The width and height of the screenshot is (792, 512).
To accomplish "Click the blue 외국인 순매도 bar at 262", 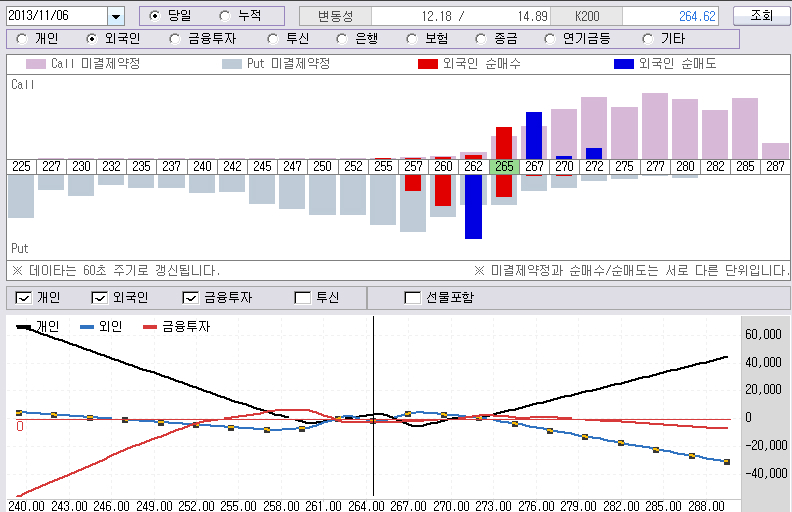I will coord(473,206).
